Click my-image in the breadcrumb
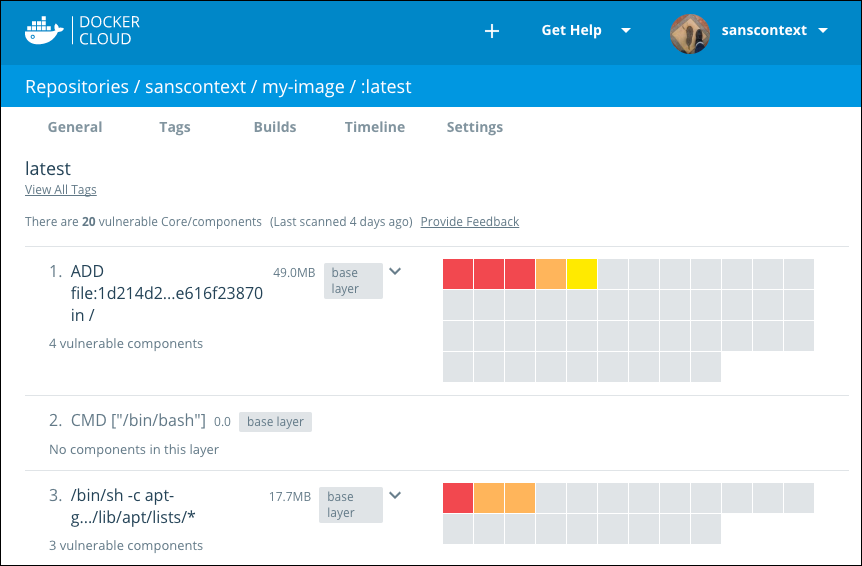862x566 pixels. tap(303, 87)
